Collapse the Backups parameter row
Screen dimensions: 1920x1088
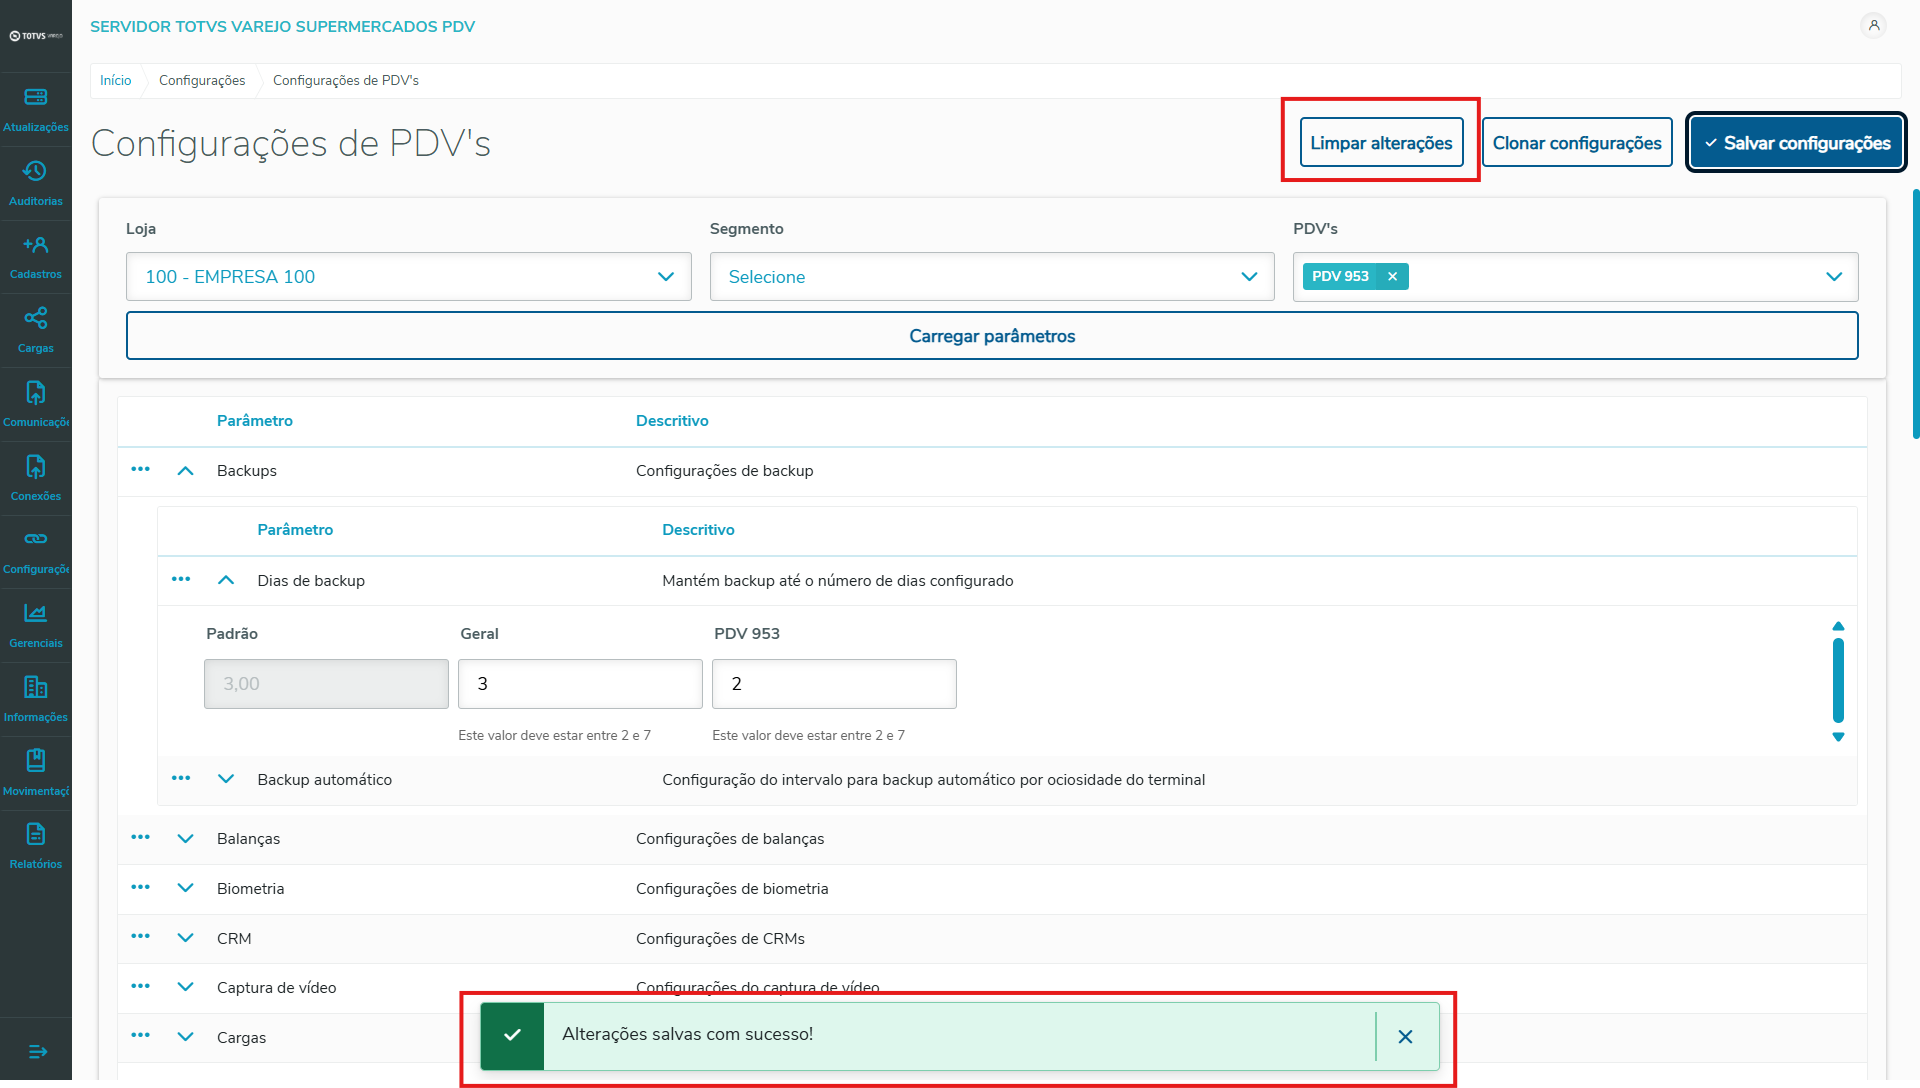(185, 471)
